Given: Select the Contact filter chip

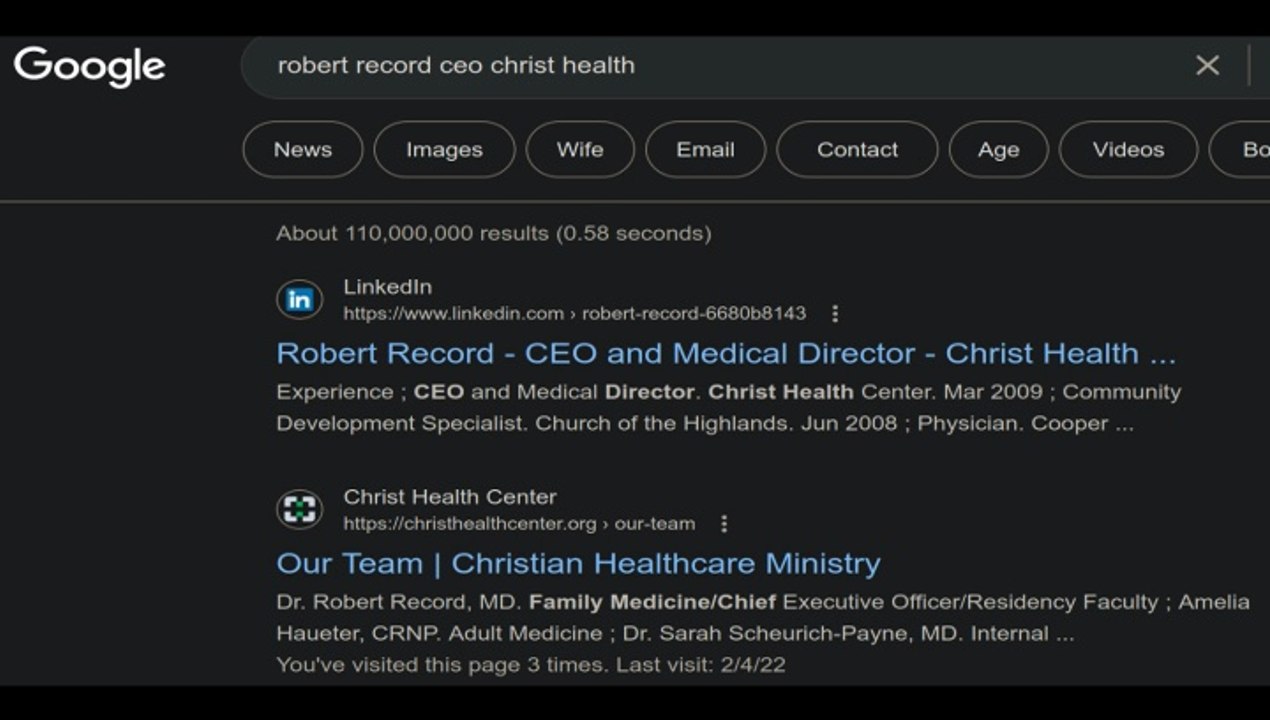Looking at the screenshot, I should (x=857, y=149).
